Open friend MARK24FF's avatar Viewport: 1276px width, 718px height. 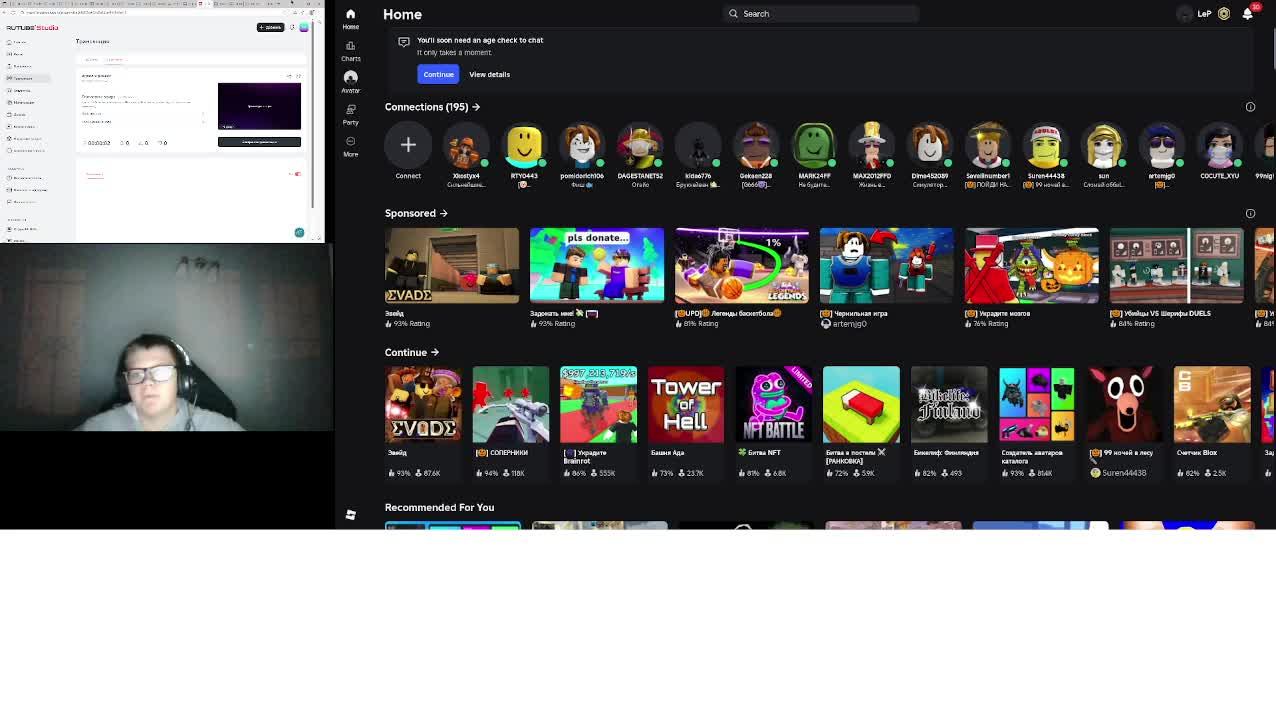(x=814, y=145)
